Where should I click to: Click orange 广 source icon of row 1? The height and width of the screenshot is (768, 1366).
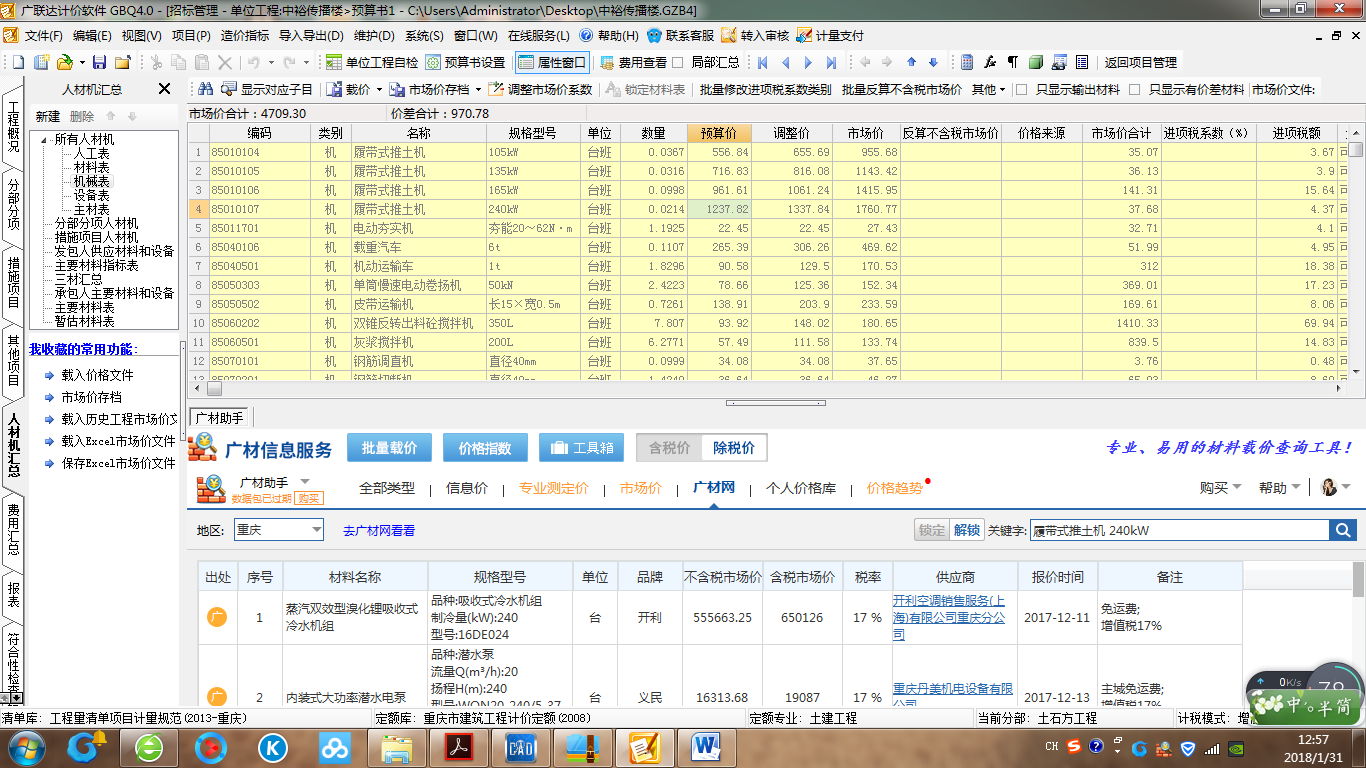point(217,617)
